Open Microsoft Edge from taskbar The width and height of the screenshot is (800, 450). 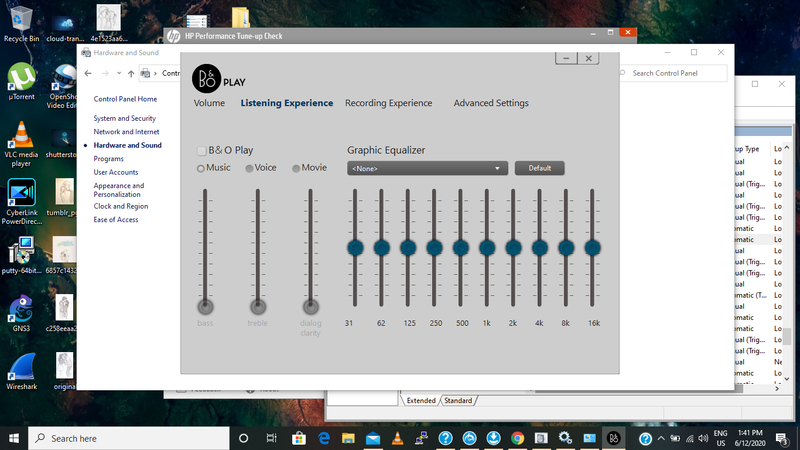click(x=324, y=438)
